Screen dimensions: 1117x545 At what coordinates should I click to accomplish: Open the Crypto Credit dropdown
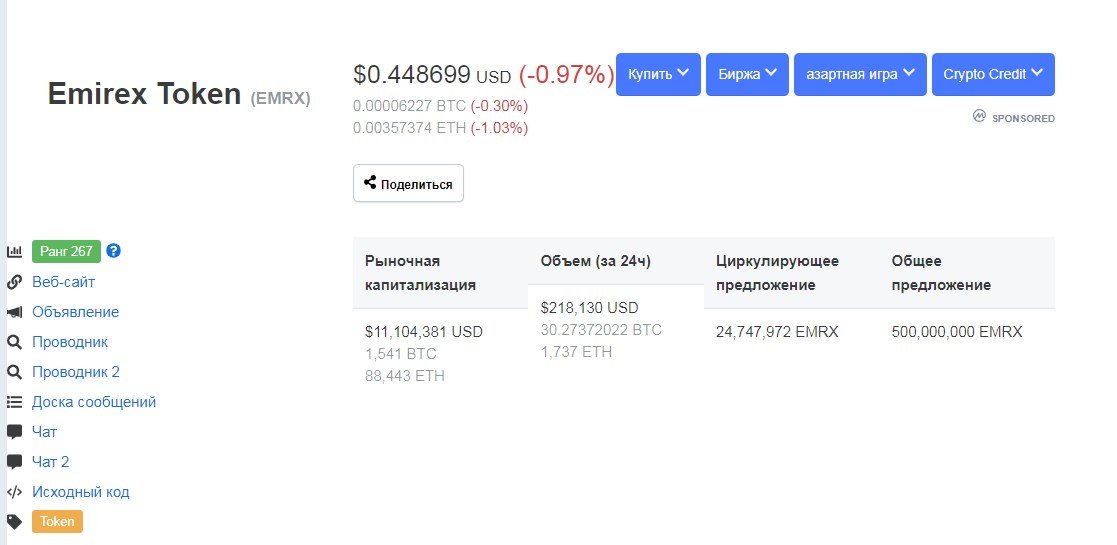(x=993, y=74)
